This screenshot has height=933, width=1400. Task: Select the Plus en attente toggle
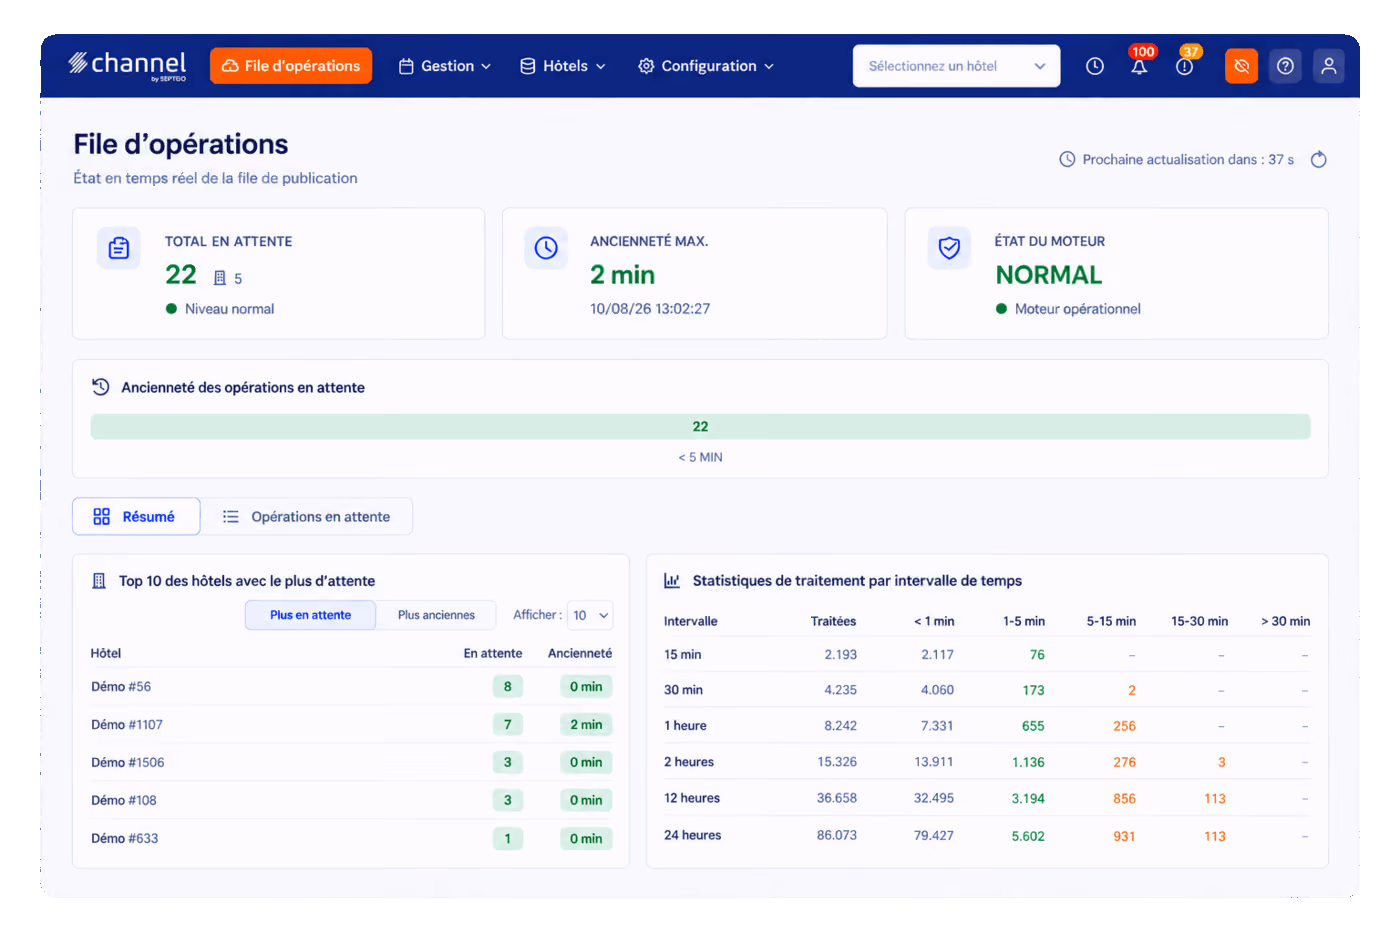click(310, 615)
